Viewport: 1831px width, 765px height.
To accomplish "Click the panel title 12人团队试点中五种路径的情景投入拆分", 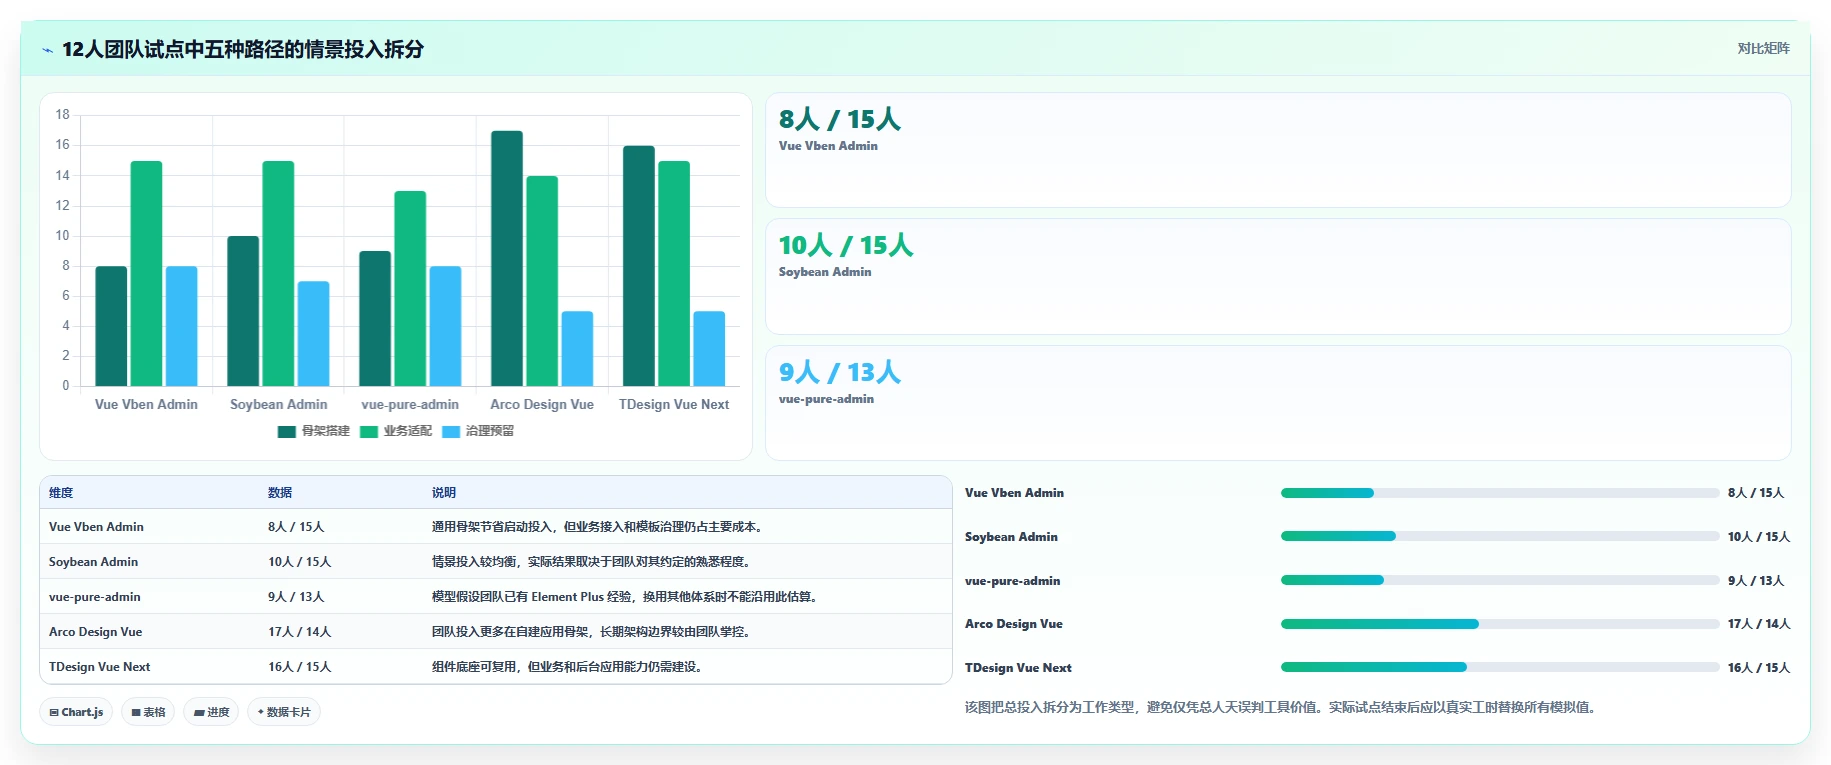I will (x=243, y=49).
